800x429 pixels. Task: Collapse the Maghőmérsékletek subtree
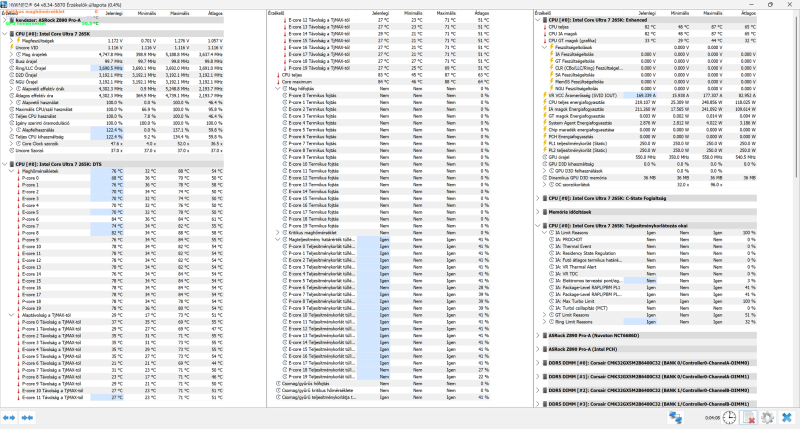click(11, 171)
